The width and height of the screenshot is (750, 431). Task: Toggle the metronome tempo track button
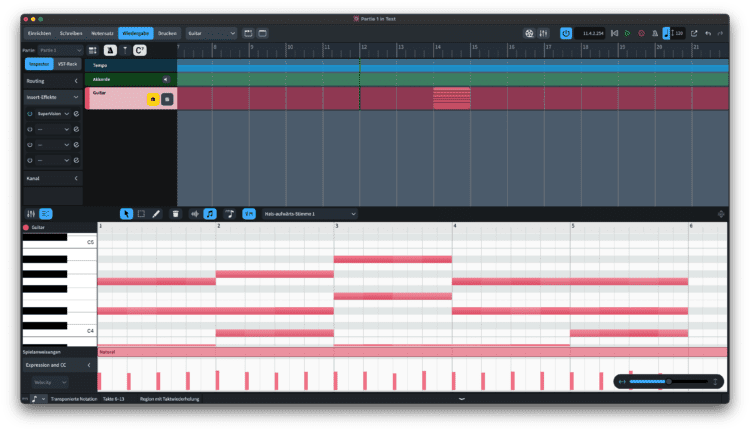click(110, 50)
